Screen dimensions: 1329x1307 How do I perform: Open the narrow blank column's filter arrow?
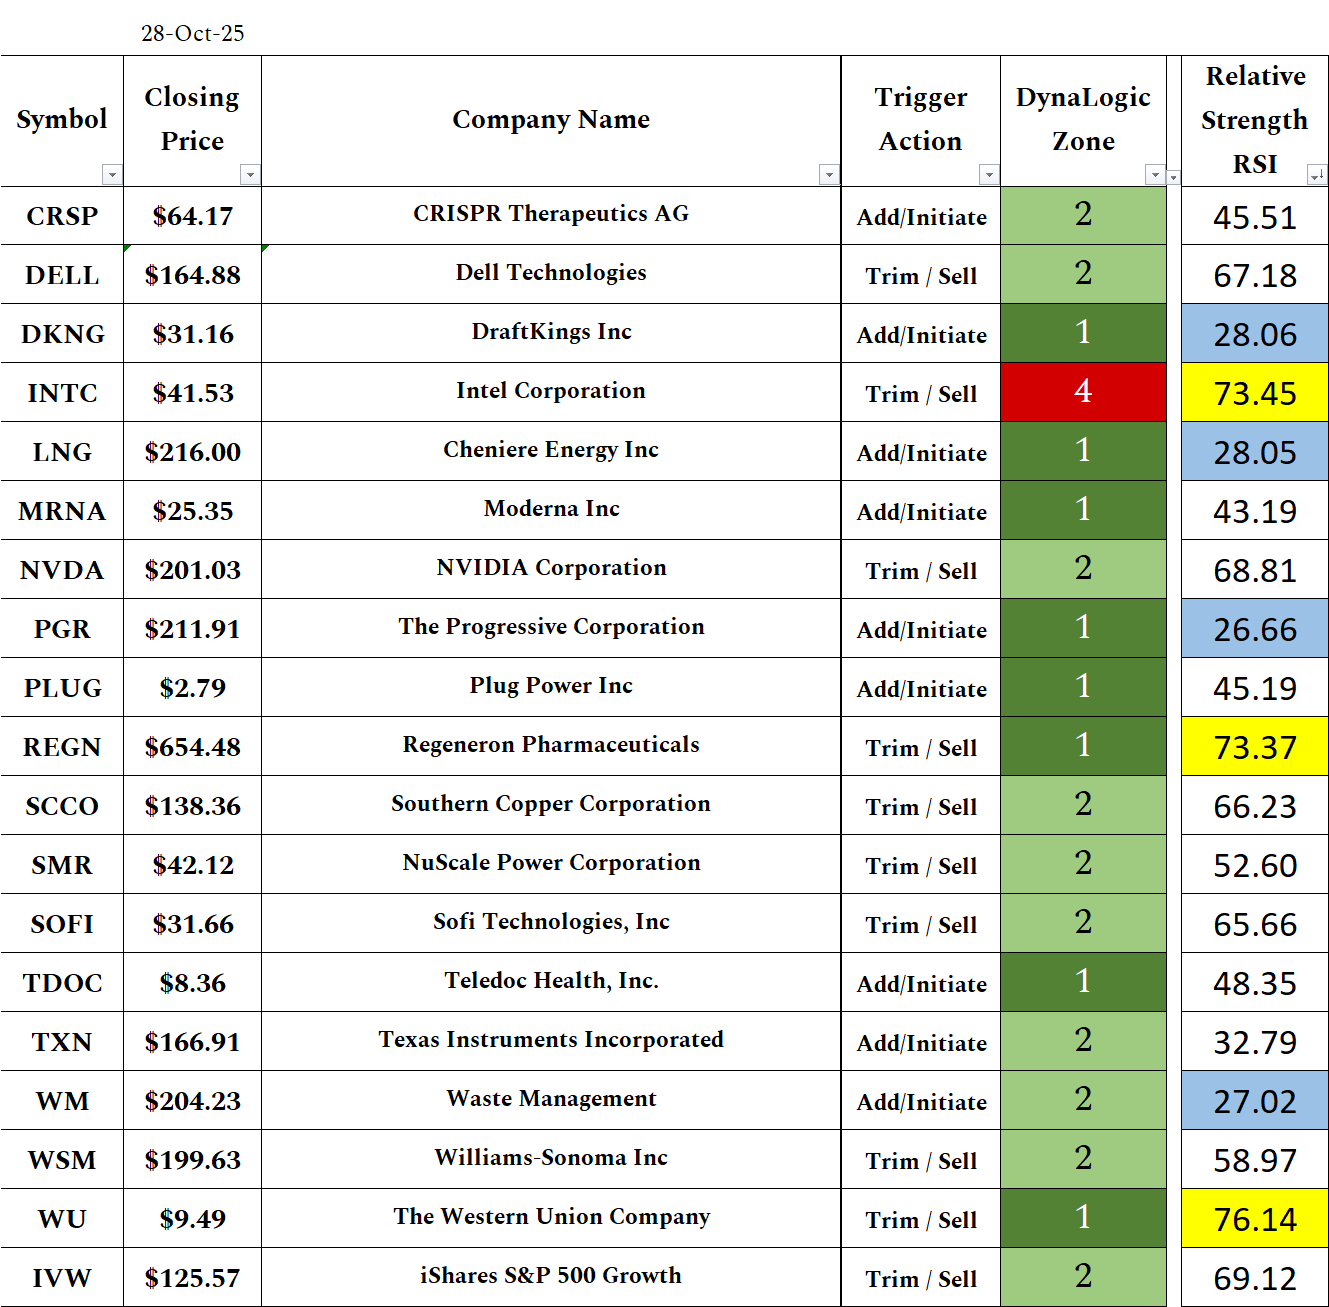1174,177
